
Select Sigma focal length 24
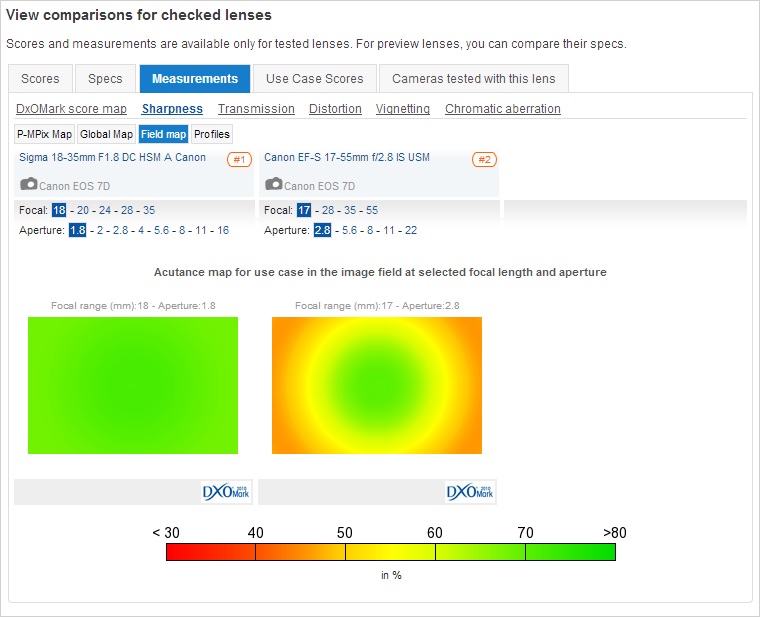[x=105, y=210]
